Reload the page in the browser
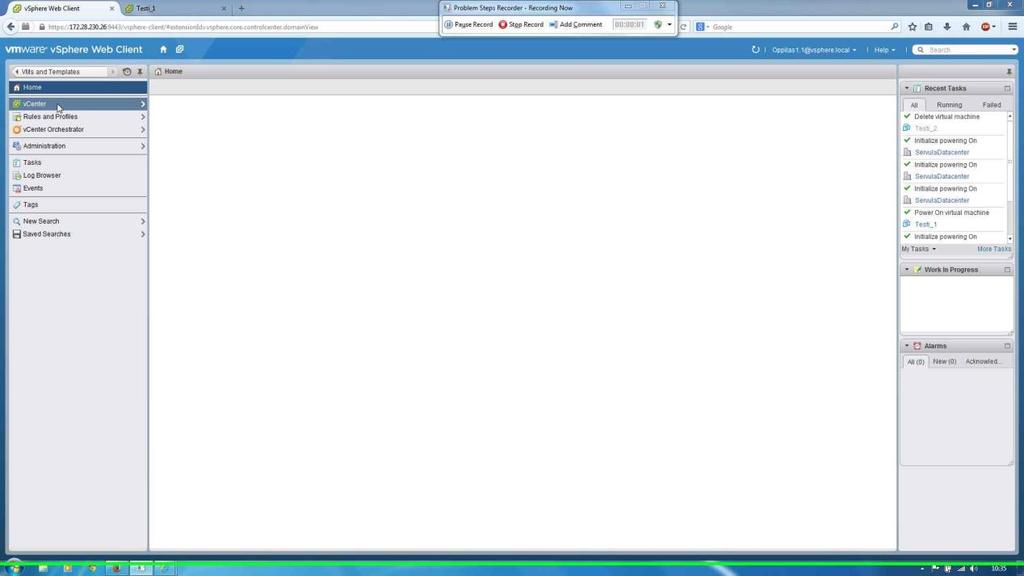The image size is (1024, 576). tap(684, 27)
